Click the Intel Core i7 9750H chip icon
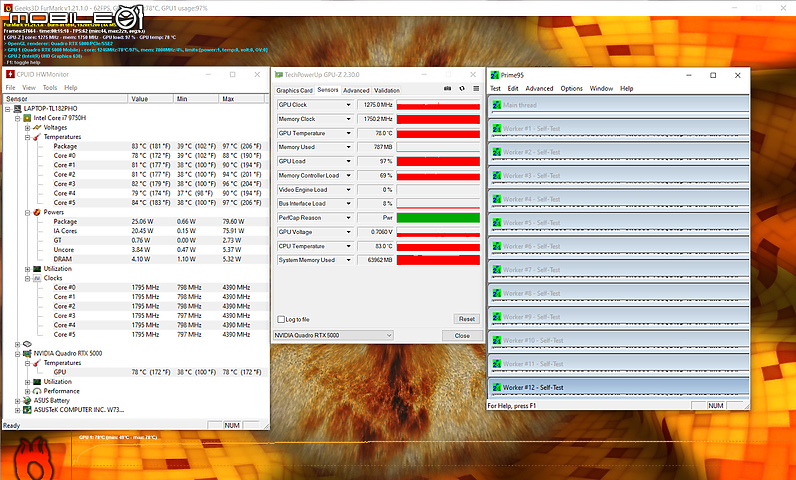The width and height of the screenshot is (796, 480). tap(27, 118)
